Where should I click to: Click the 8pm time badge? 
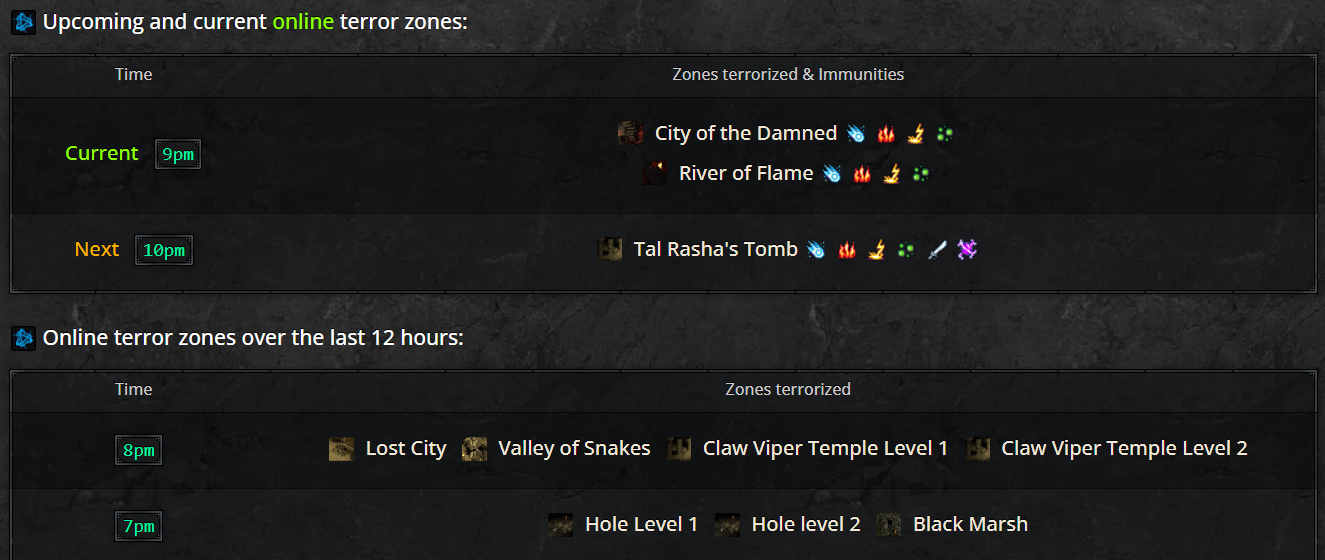click(x=138, y=450)
